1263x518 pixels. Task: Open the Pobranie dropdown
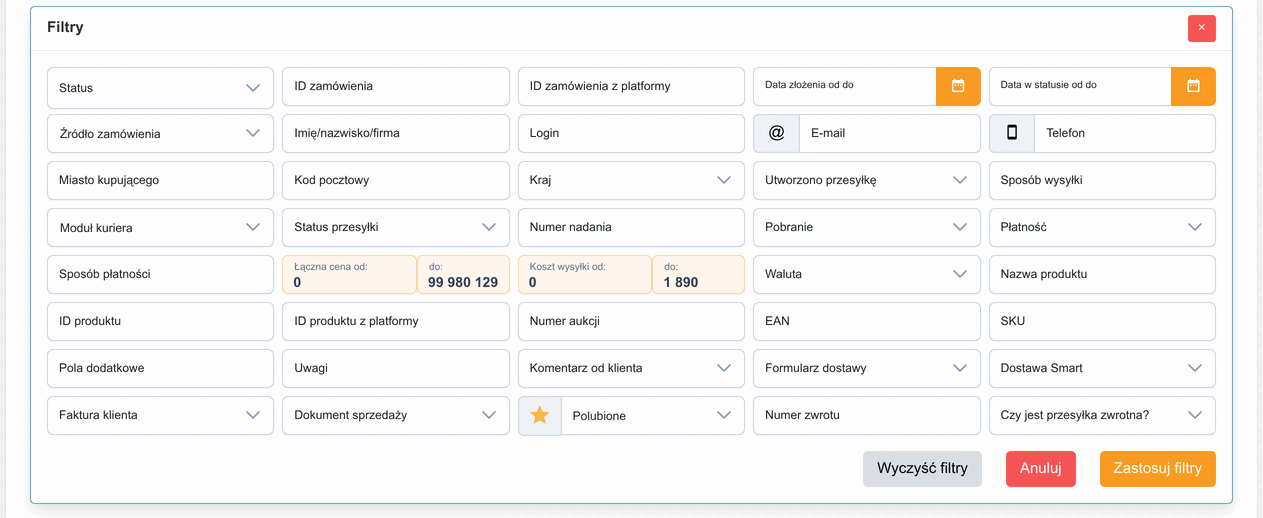tap(866, 227)
